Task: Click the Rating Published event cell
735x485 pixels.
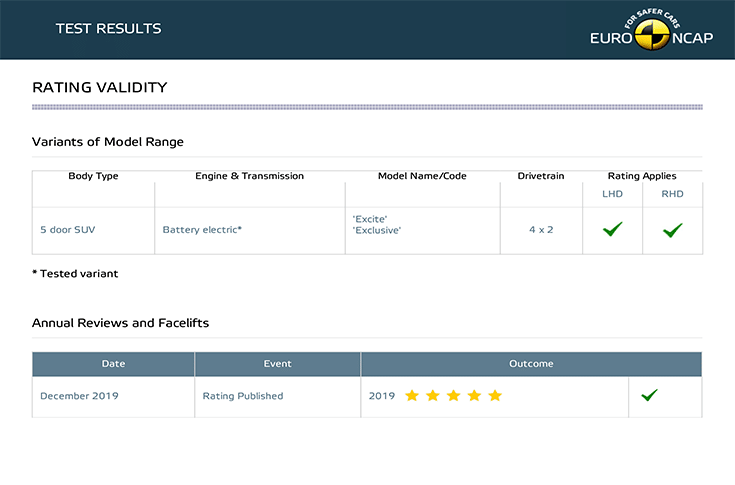Action: (x=243, y=396)
